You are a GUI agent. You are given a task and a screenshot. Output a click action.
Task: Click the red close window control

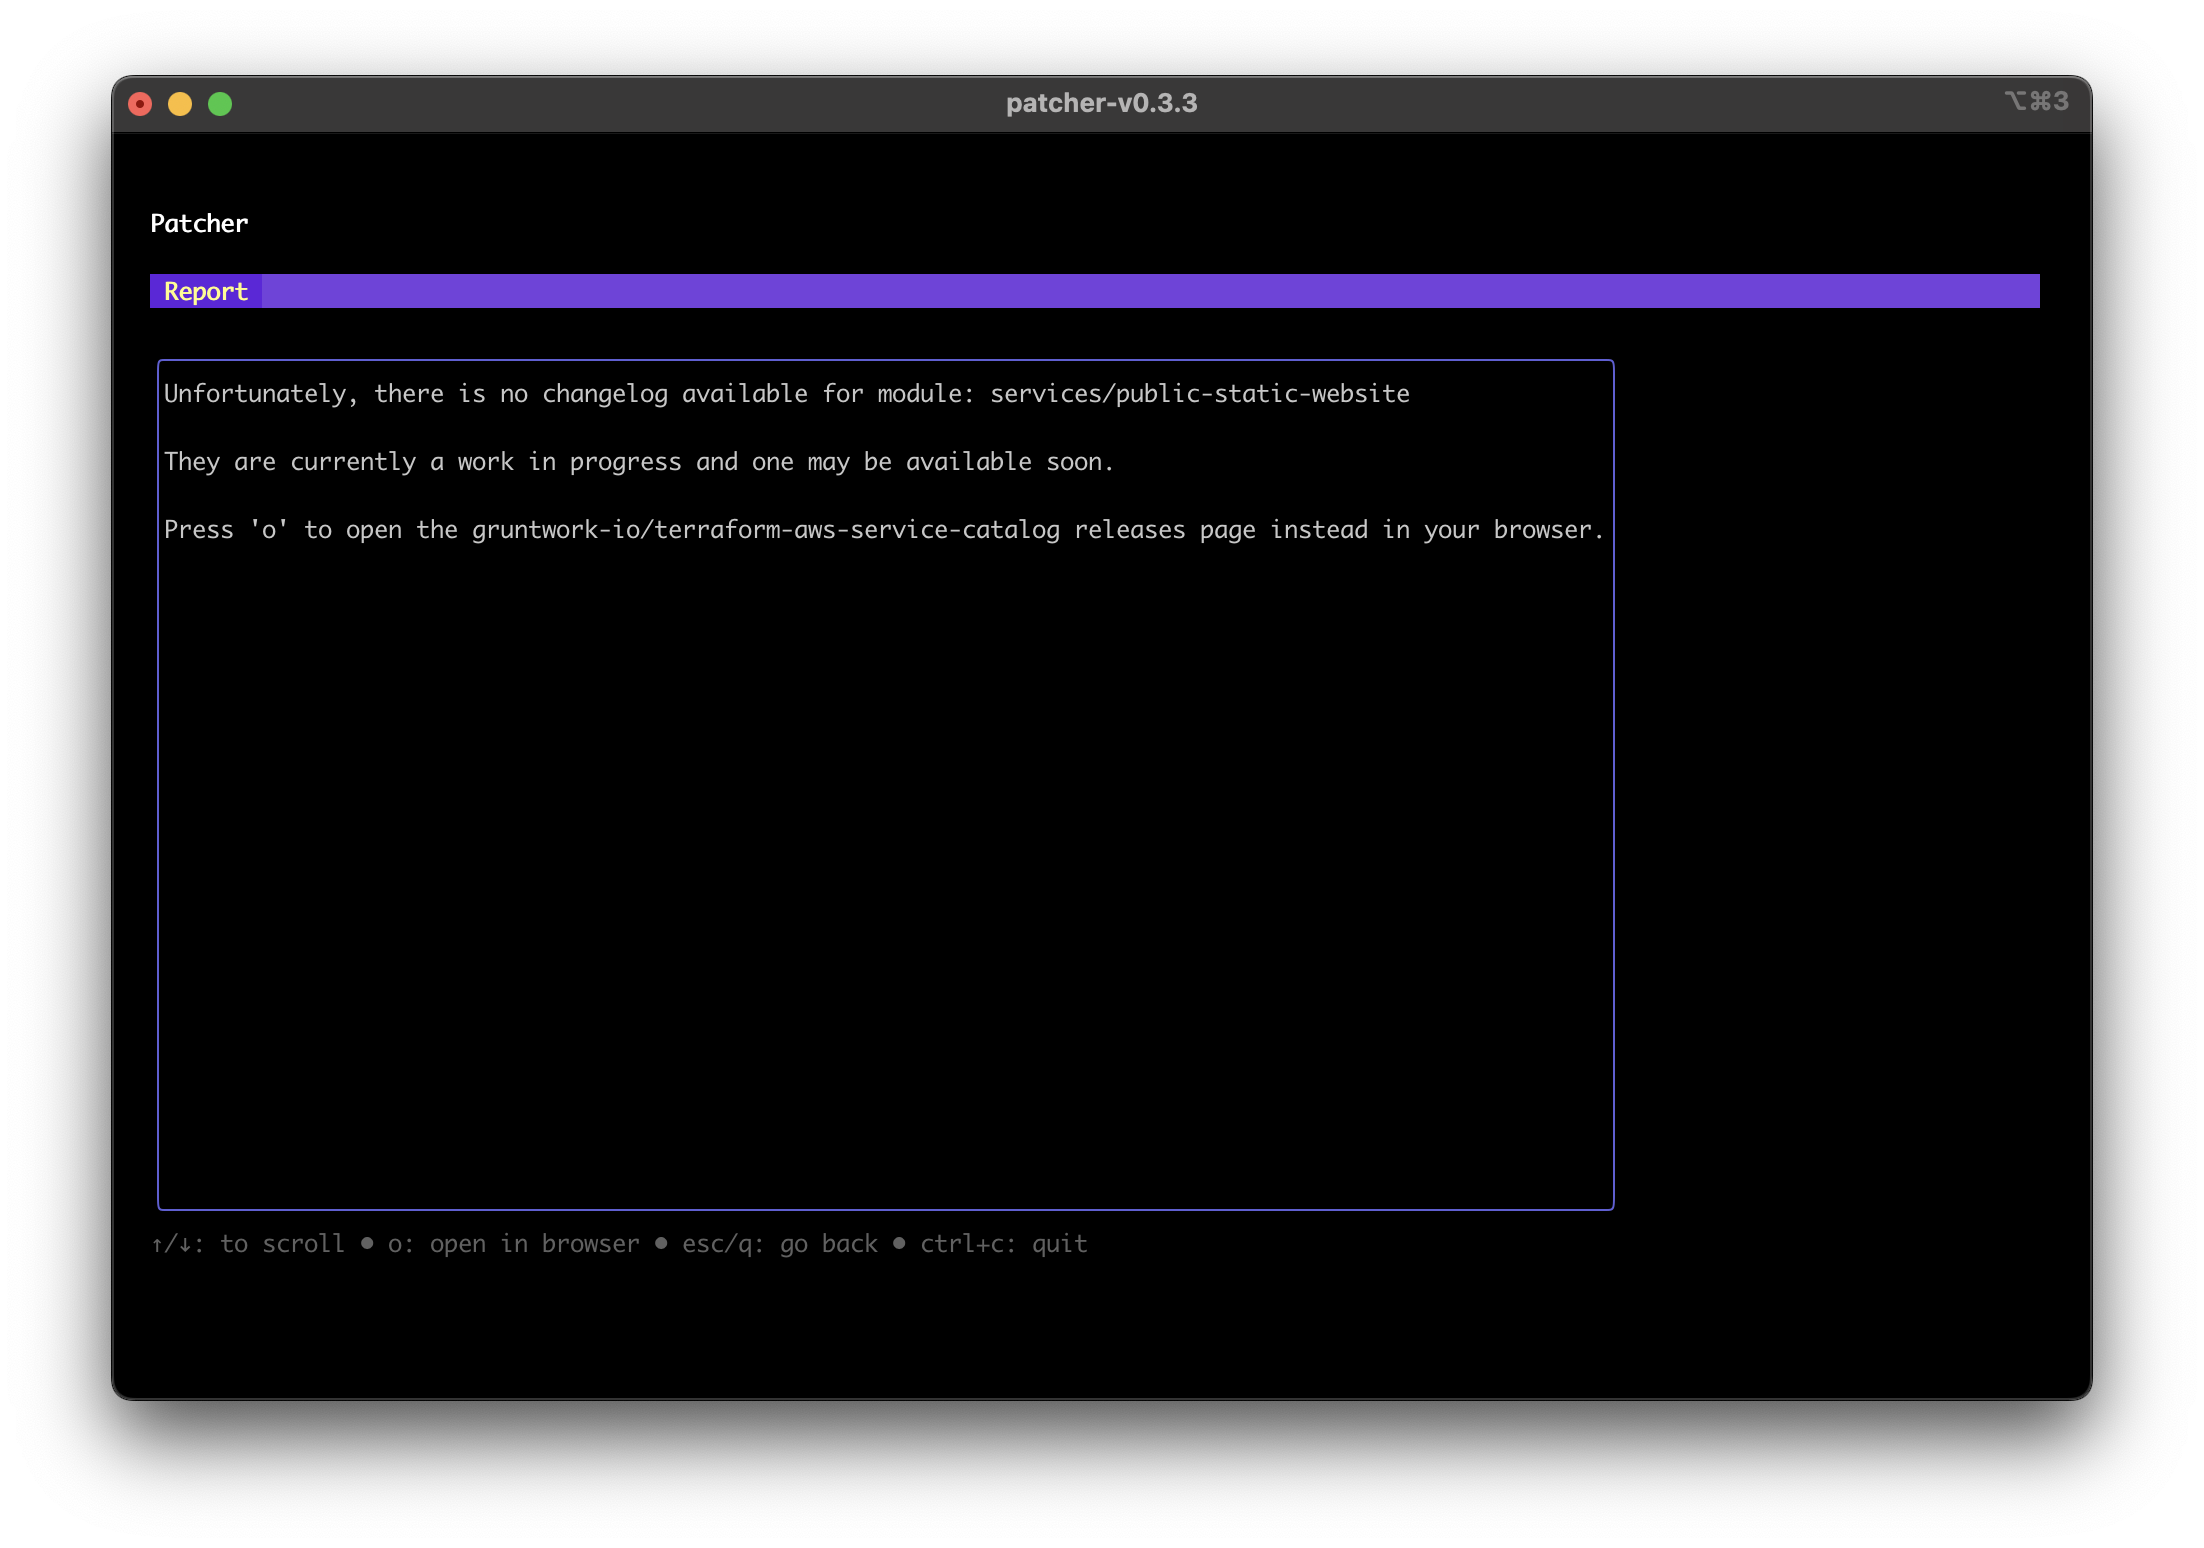point(140,103)
